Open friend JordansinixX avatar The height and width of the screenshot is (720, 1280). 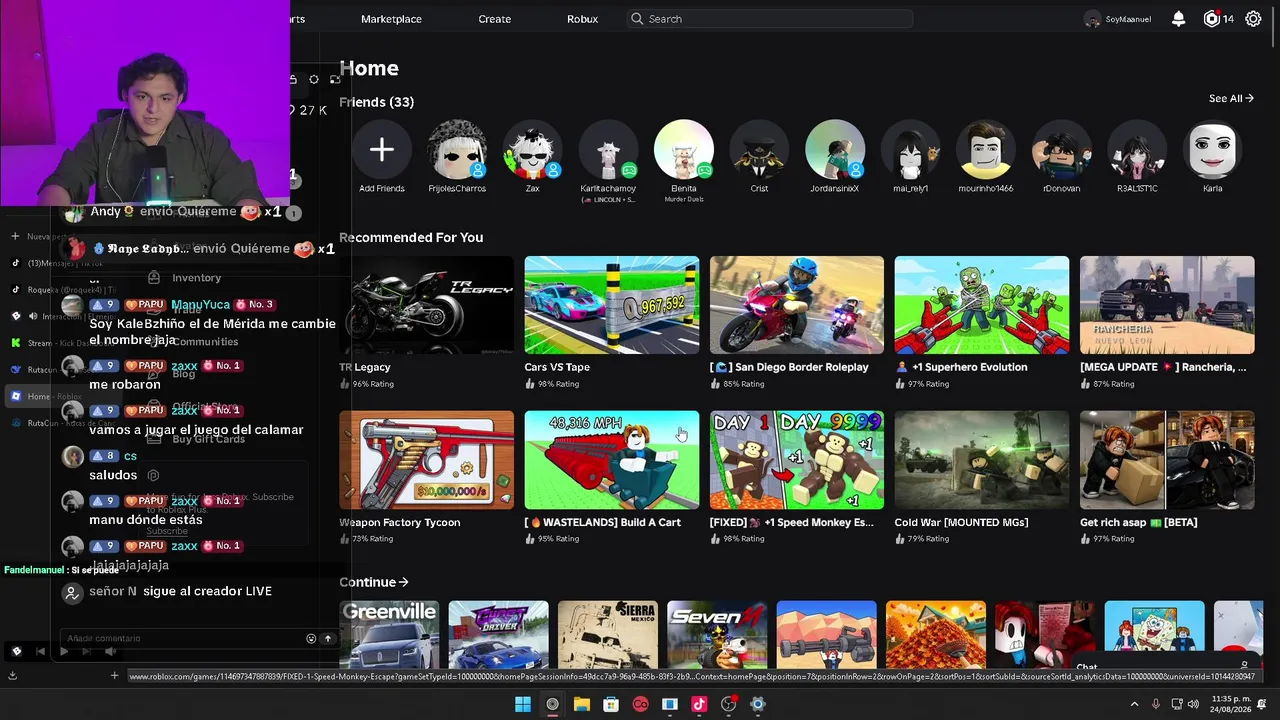835,150
